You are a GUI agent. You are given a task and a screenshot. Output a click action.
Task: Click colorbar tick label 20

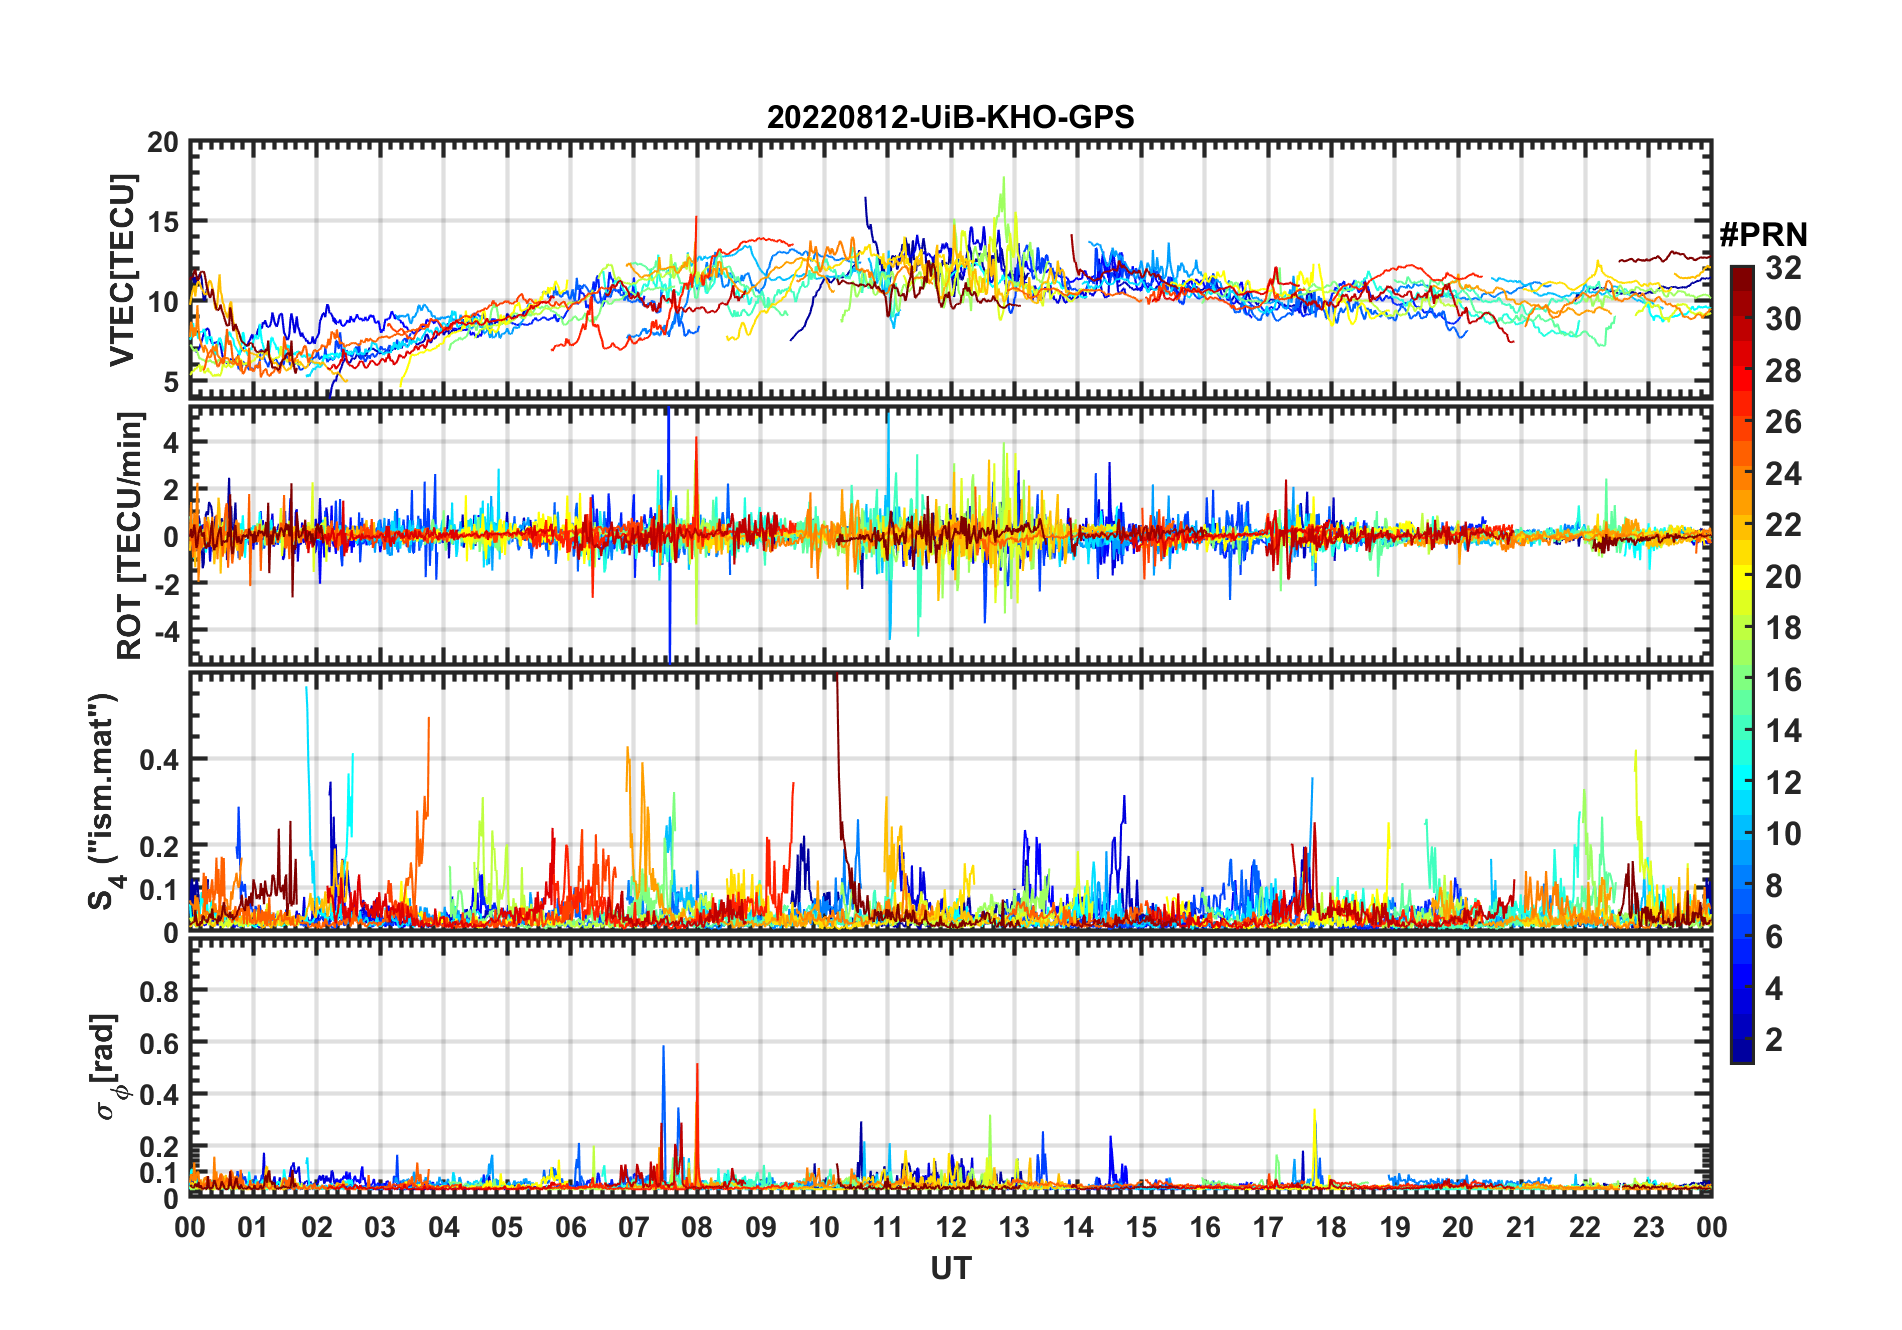(x=1783, y=577)
